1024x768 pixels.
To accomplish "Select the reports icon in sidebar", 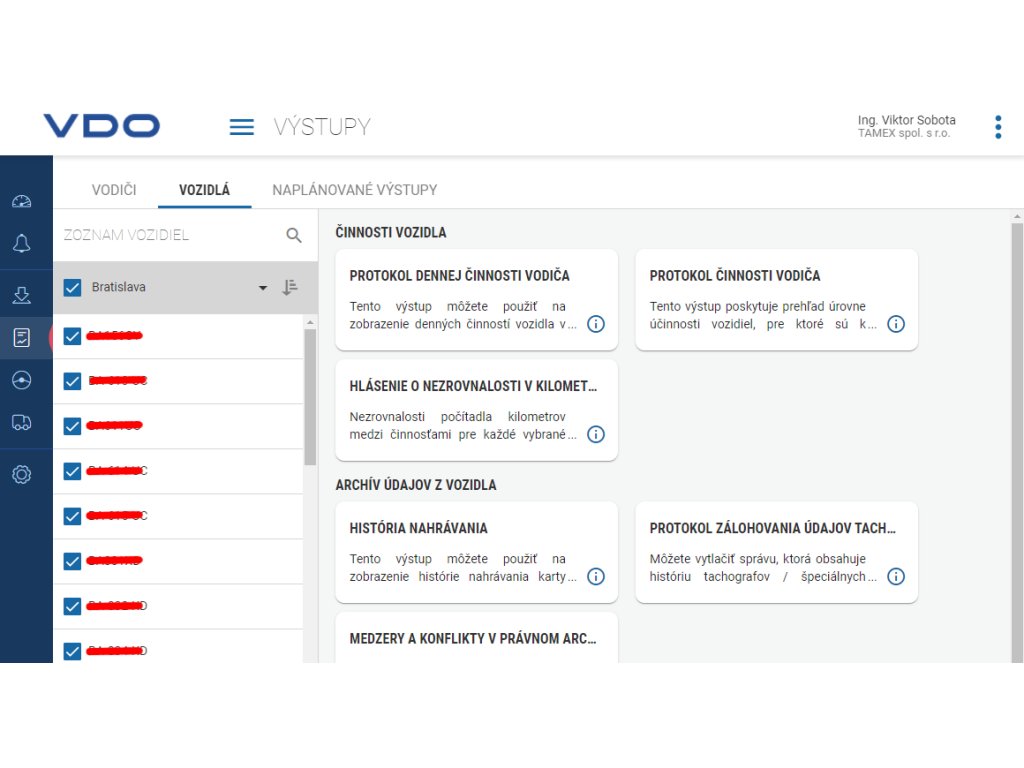I will tap(22, 338).
